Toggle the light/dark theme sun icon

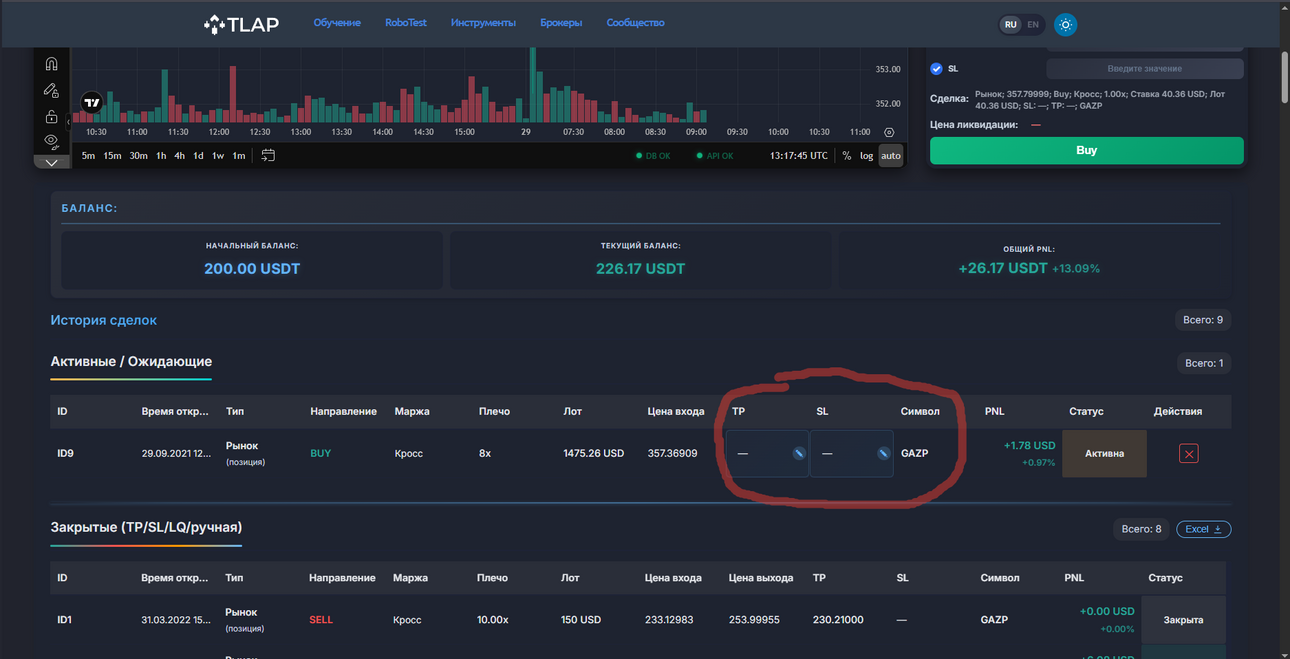1066,24
